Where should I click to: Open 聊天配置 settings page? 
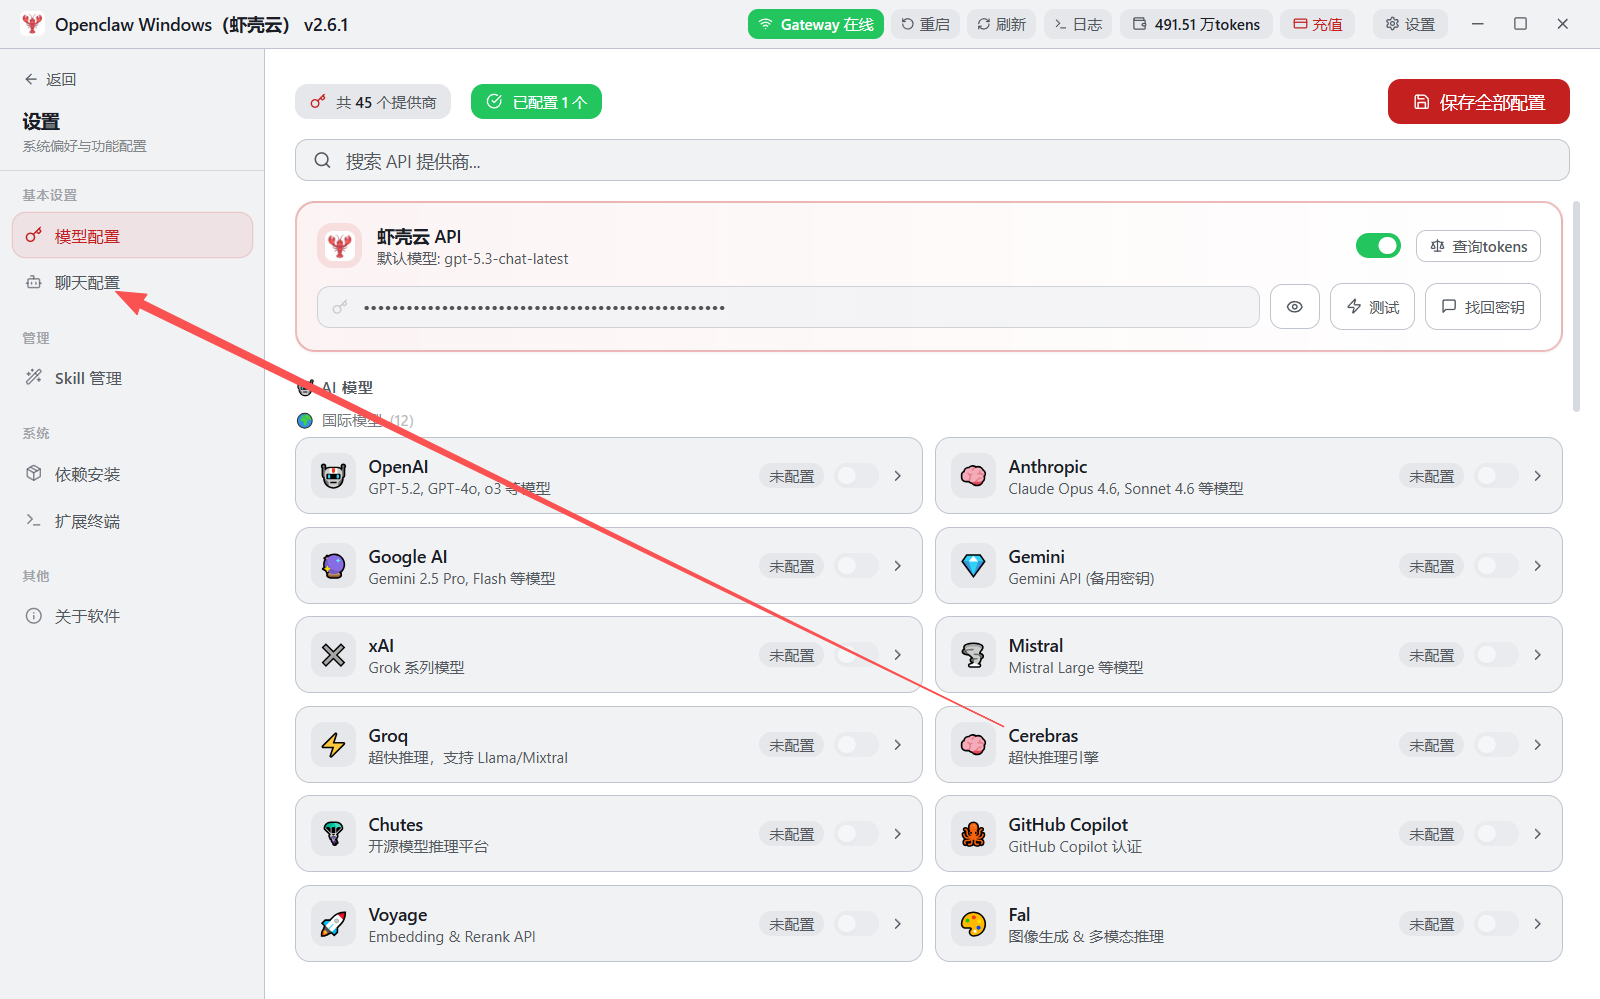click(x=132, y=283)
